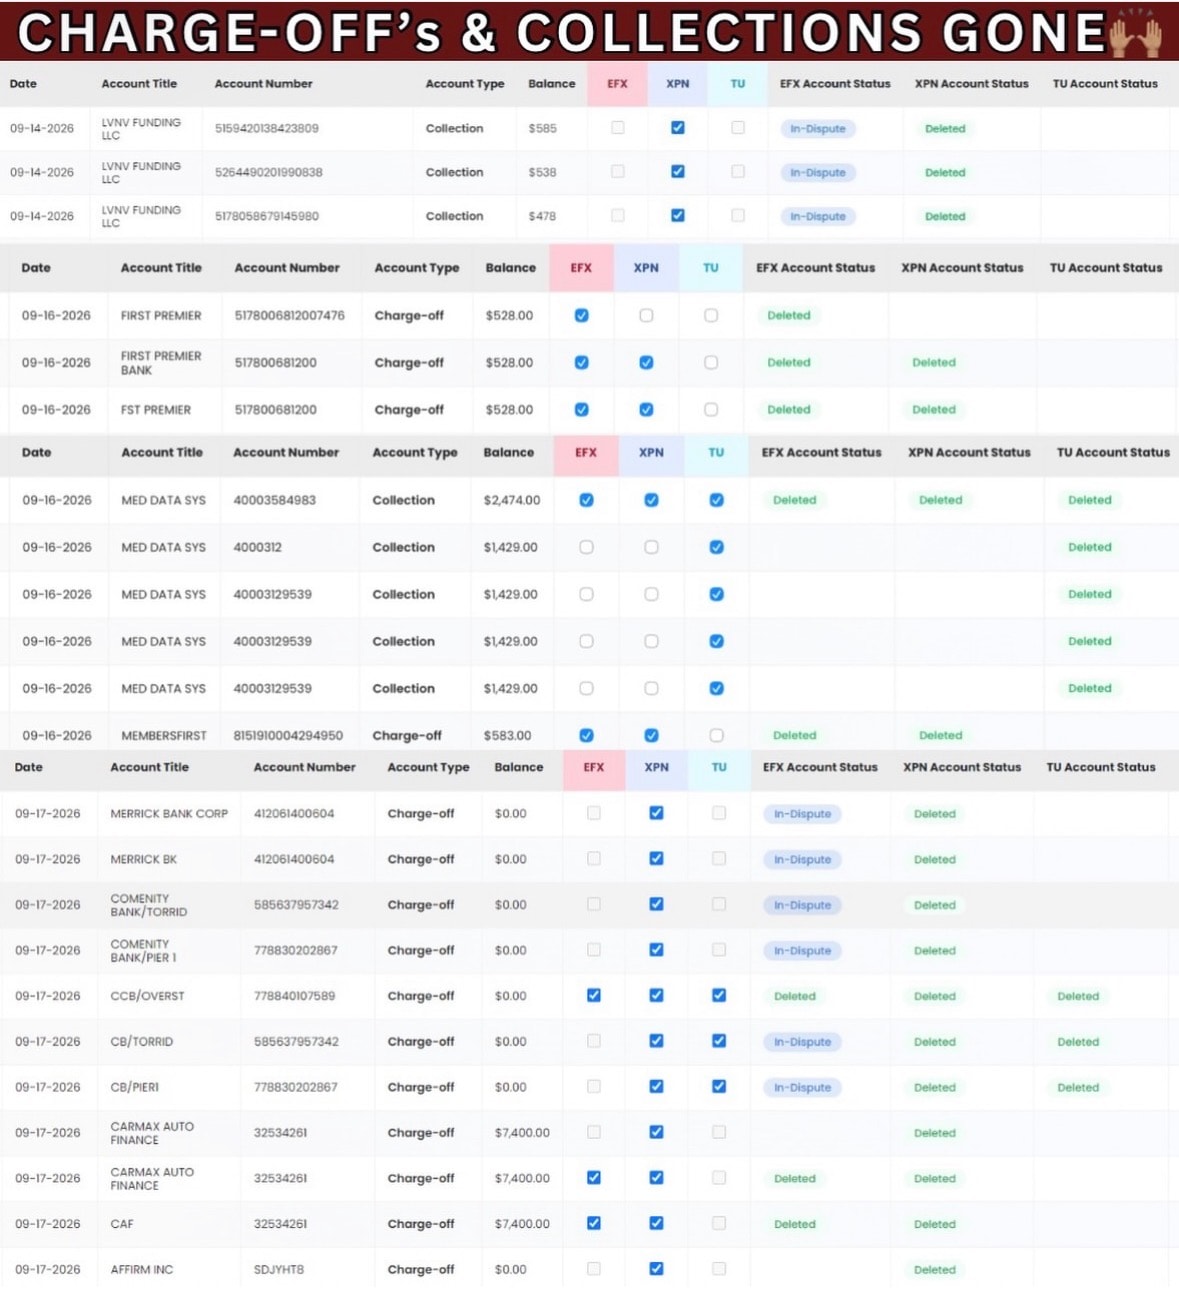Select the AFFIRM INC account title
The height and width of the screenshot is (1297, 1179).
pos(142,1270)
